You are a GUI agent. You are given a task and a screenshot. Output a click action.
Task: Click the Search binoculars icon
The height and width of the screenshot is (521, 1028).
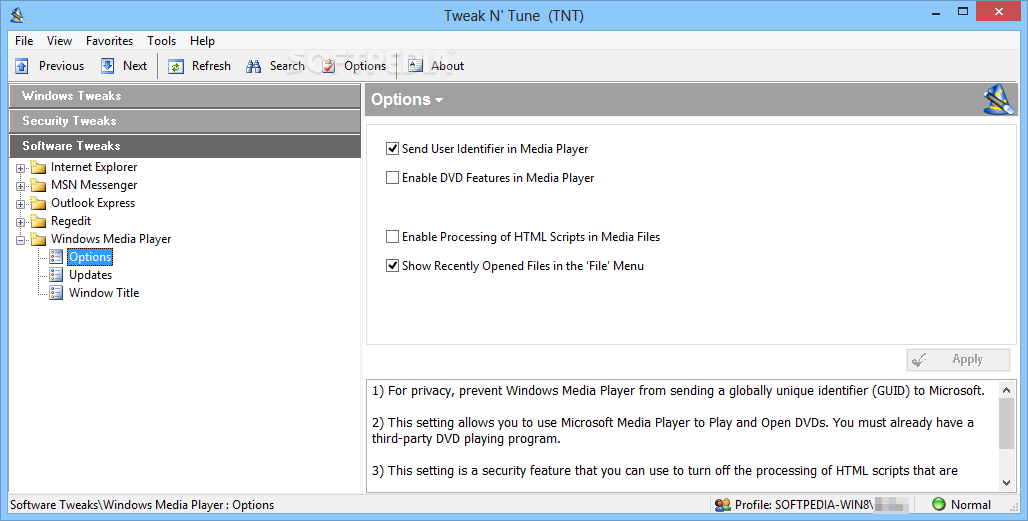coord(254,66)
